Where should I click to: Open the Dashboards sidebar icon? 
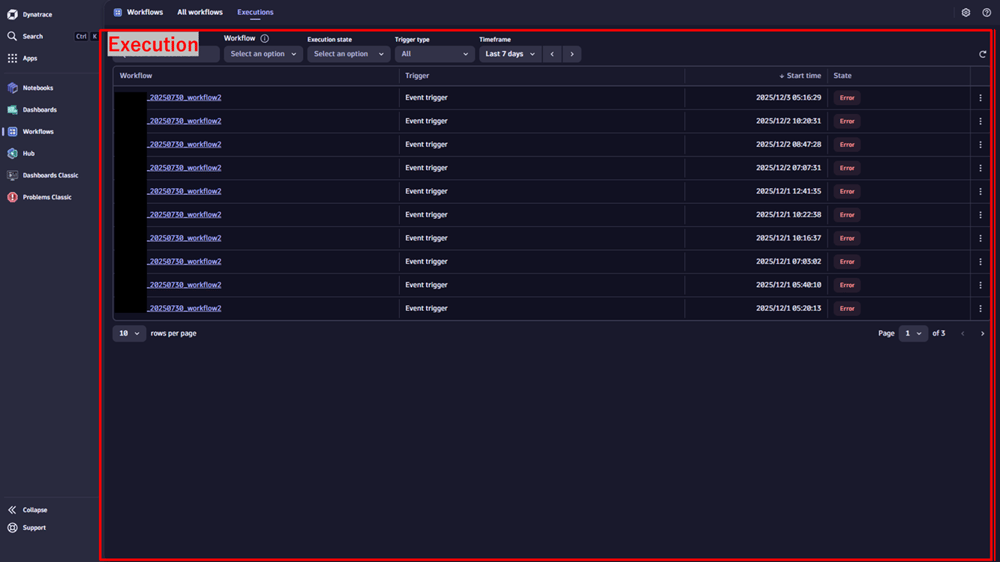click(13, 110)
